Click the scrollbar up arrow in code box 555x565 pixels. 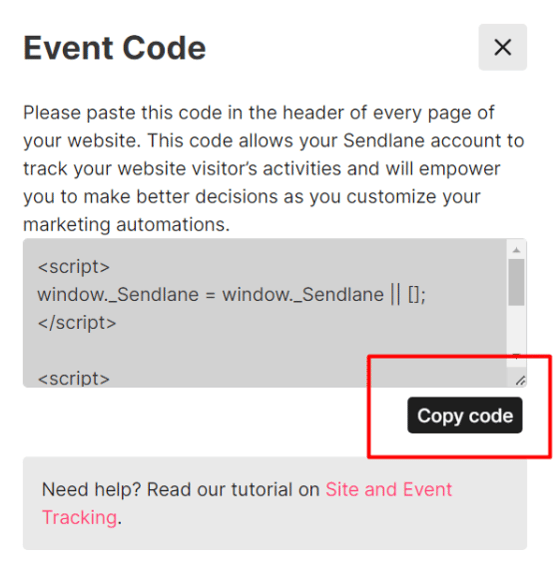tap(516, 250)
